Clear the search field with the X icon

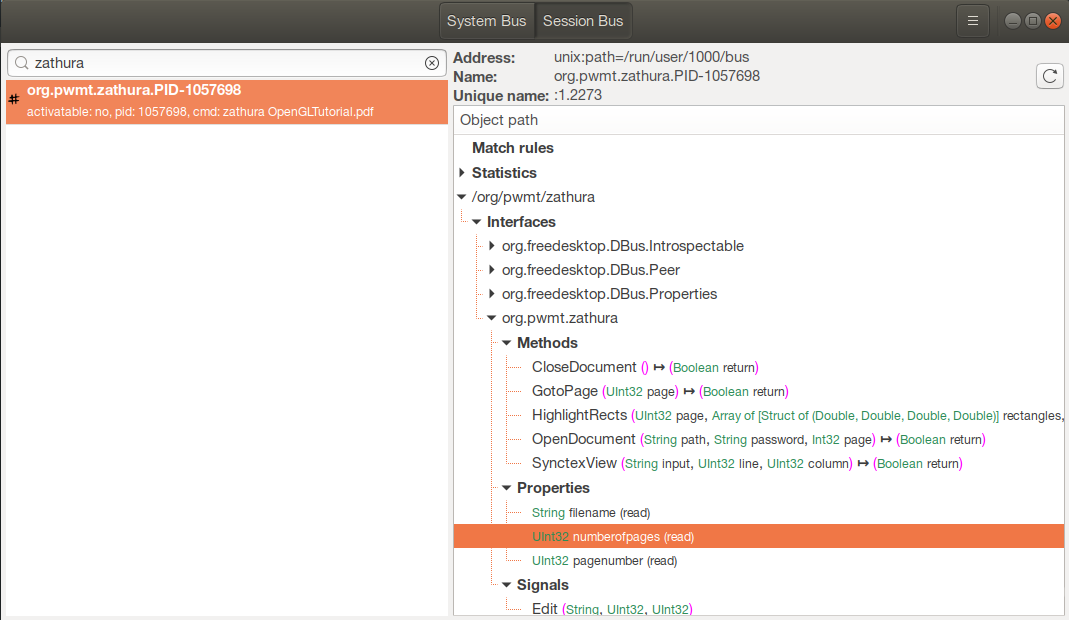tap(432, 63)
